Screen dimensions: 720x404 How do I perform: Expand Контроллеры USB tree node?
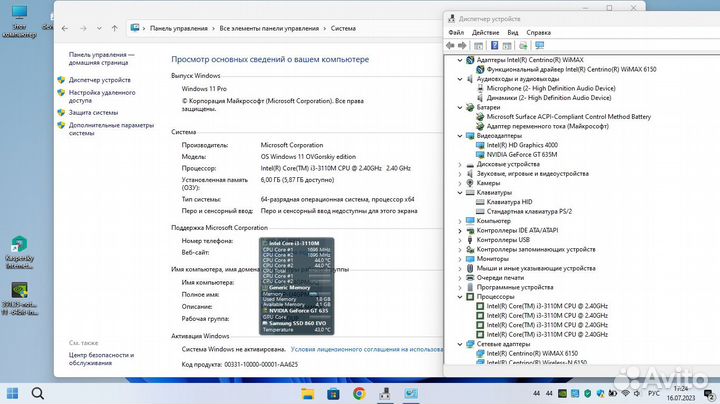(460, 240)
